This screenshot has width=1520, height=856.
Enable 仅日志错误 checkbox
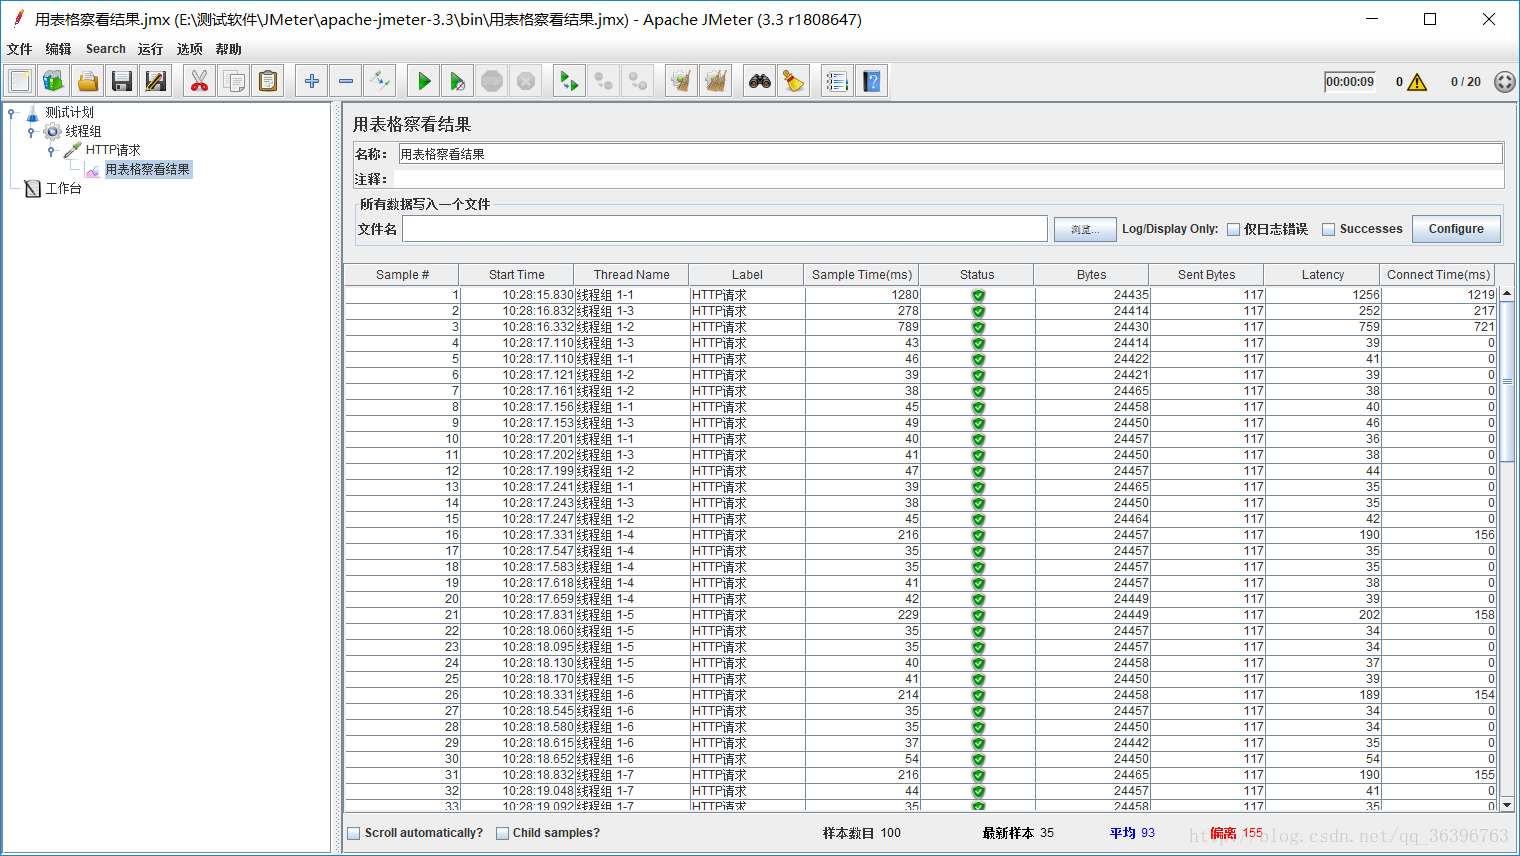click(1233, 229)
